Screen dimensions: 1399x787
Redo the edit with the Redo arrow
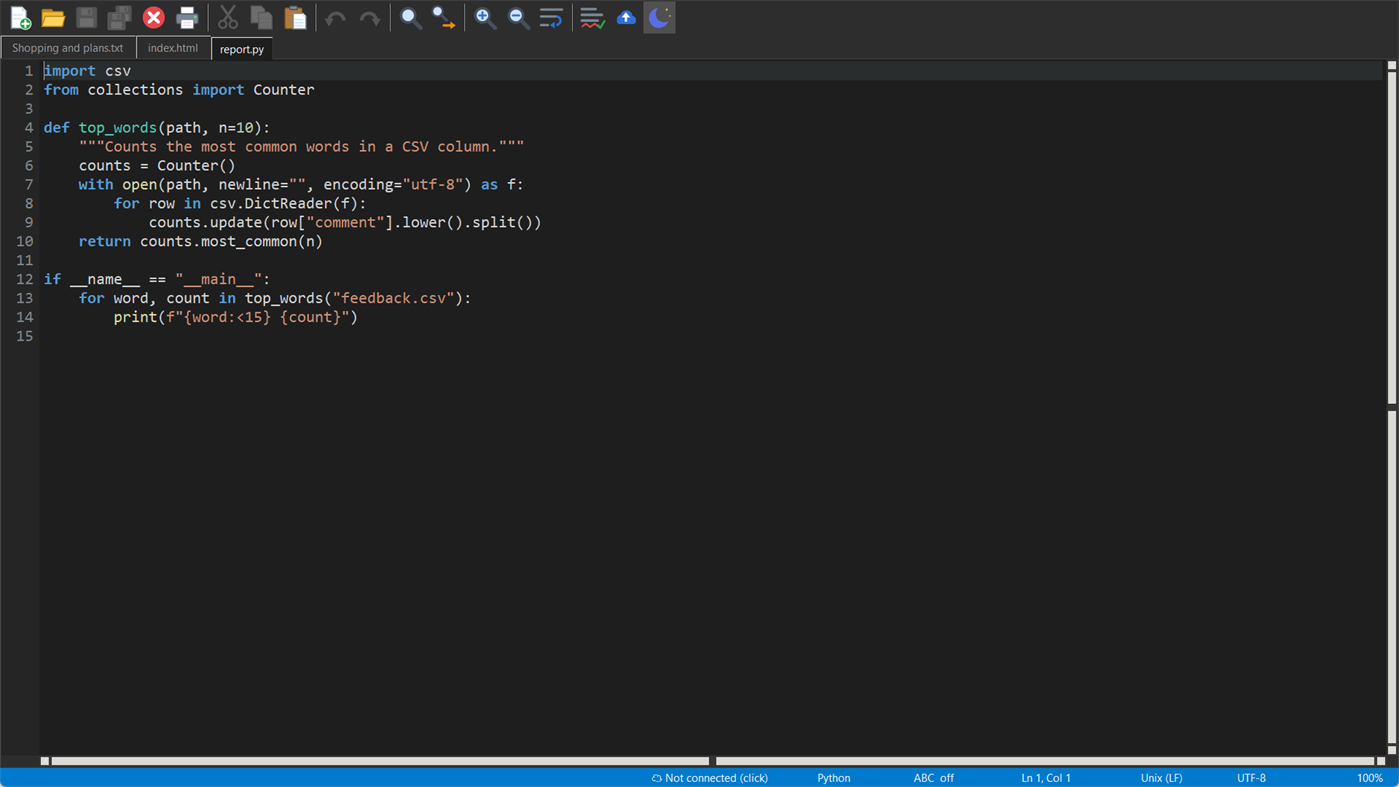[x=370, y=18]
